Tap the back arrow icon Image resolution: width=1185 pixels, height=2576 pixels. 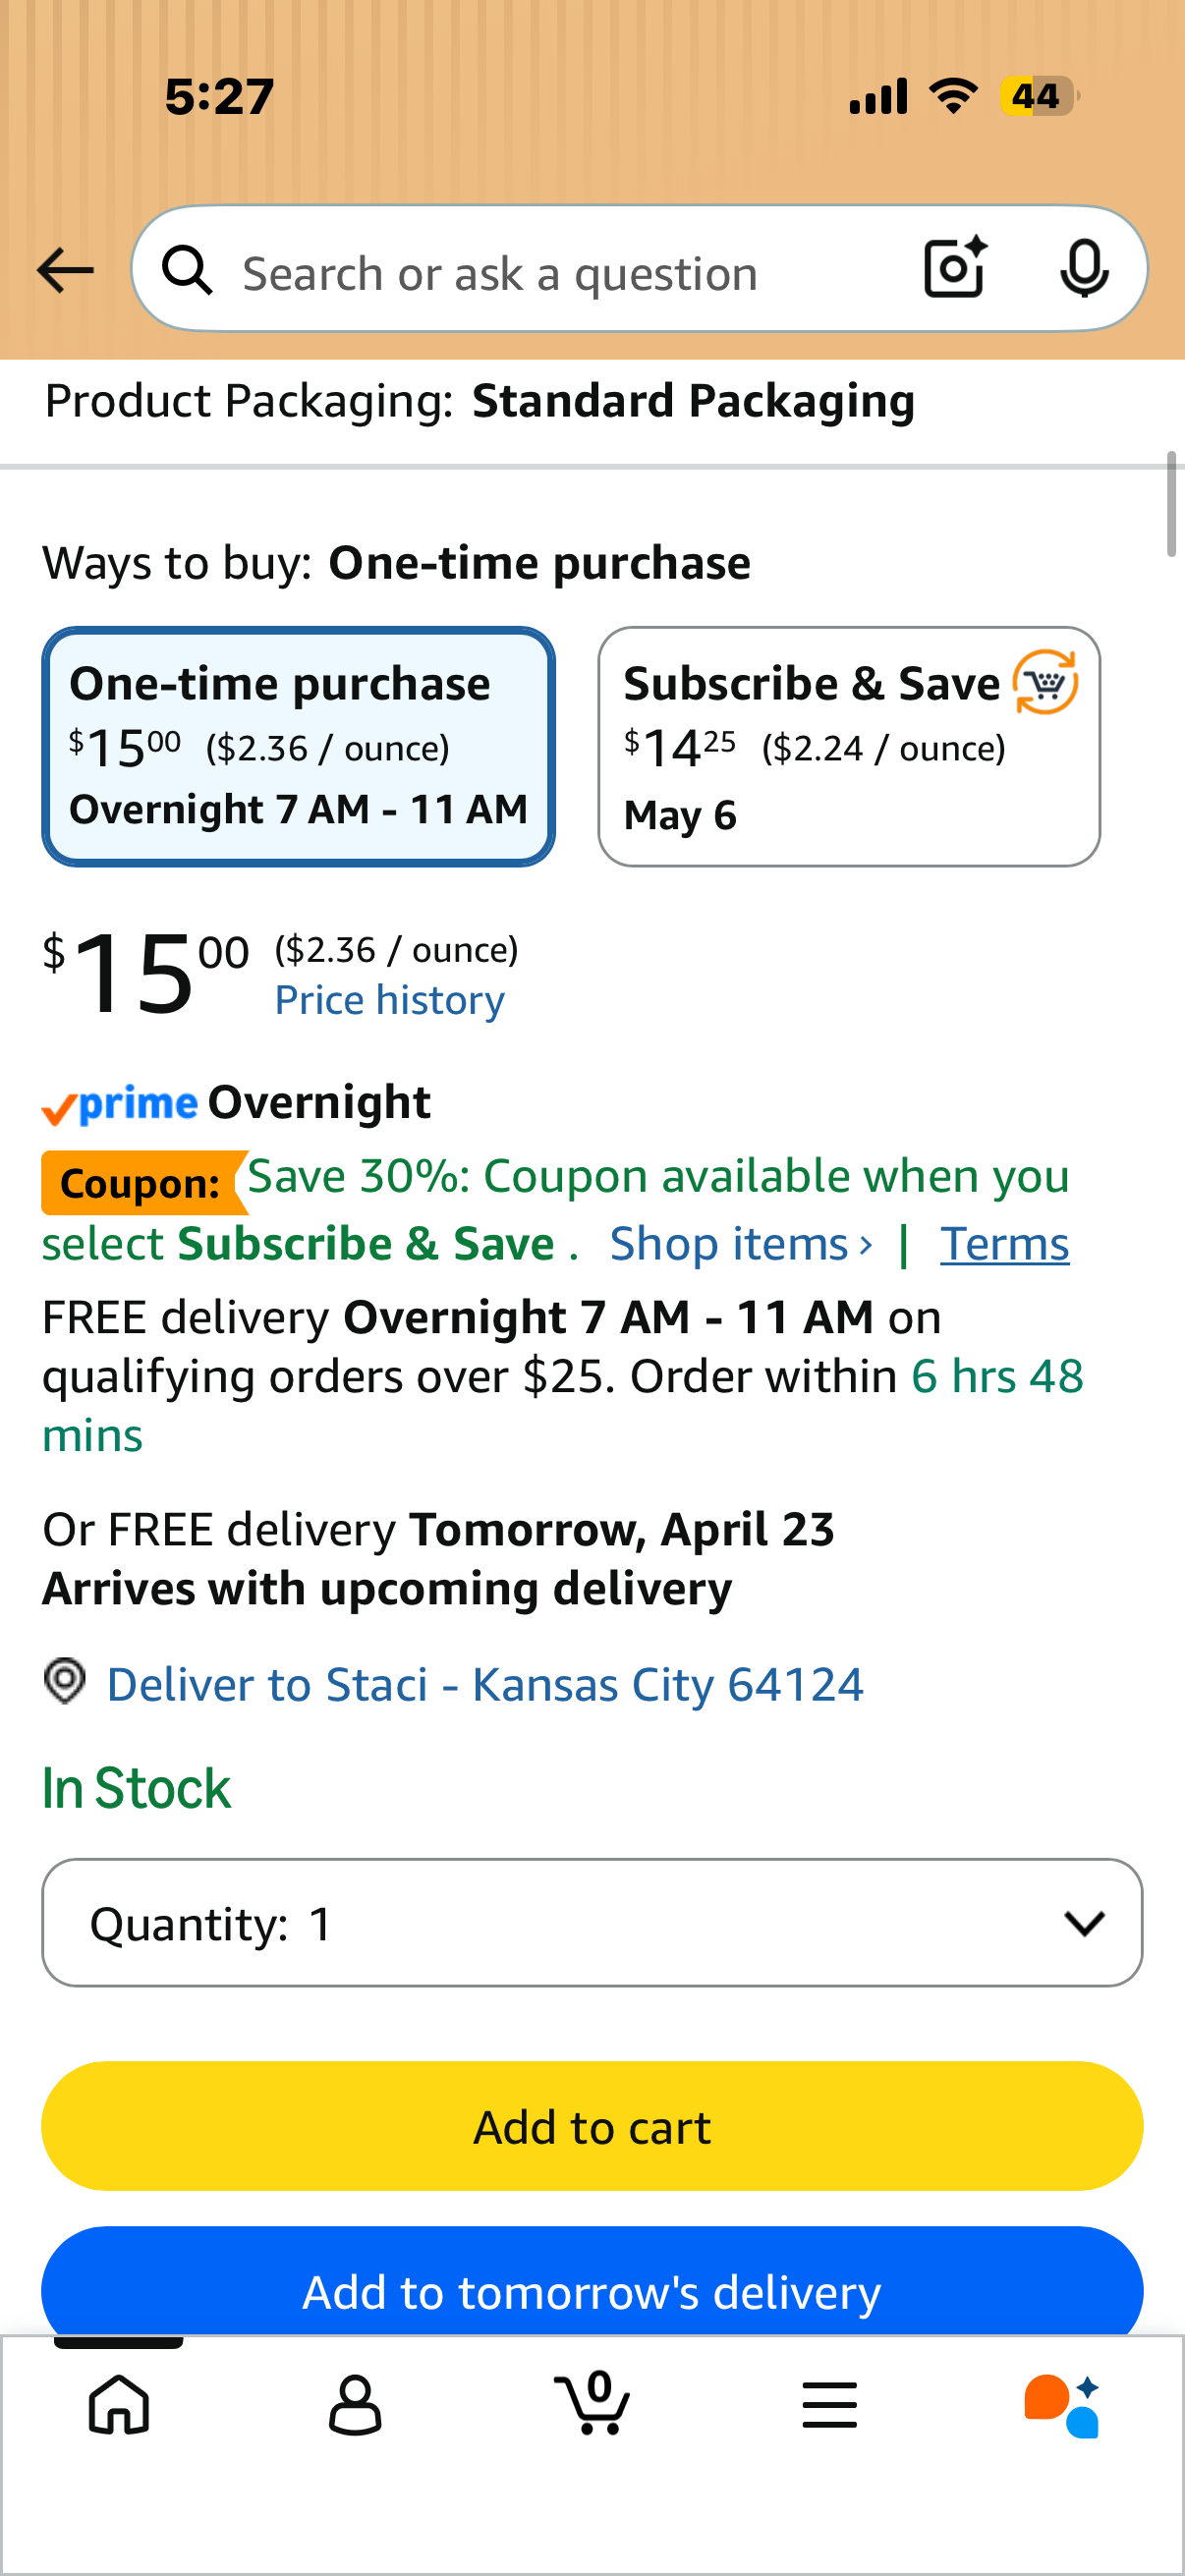(x=65, y=270)
